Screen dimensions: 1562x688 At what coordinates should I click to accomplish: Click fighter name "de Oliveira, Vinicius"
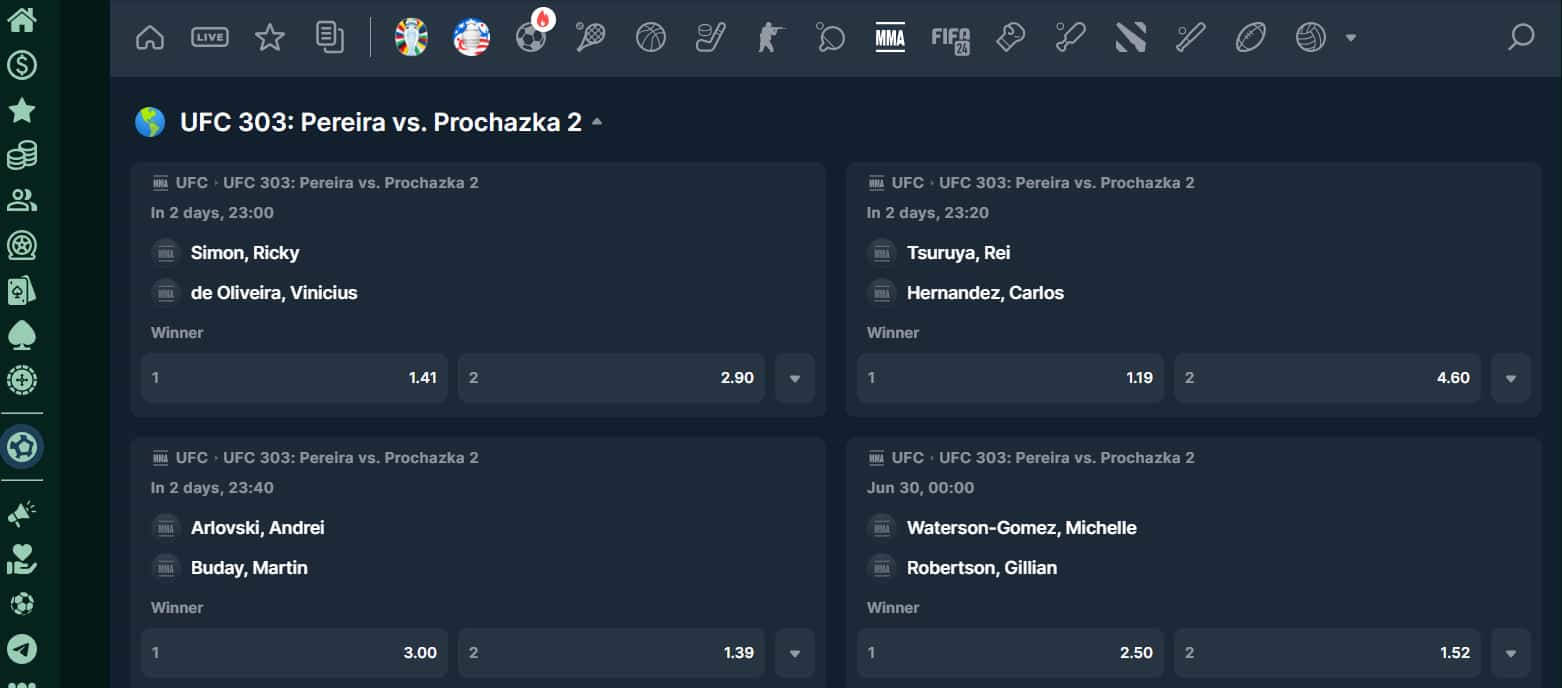[x=274, y=293]
